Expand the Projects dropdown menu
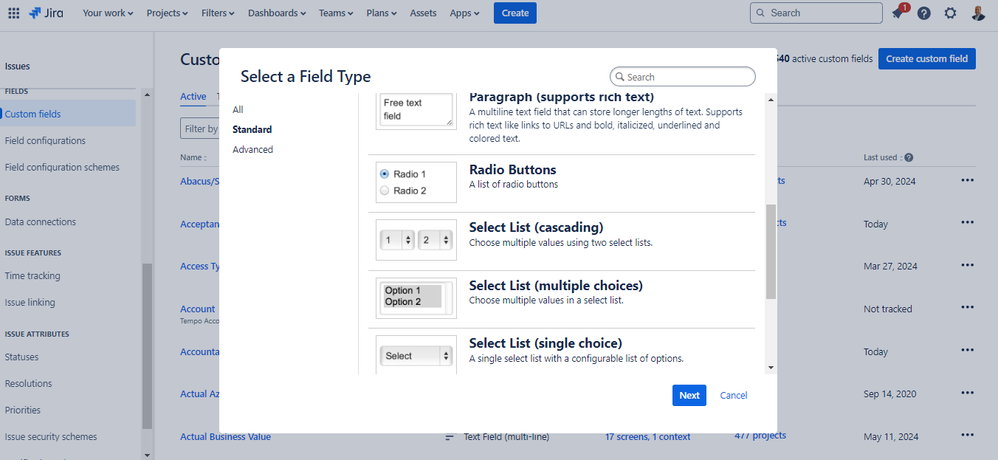The image size is (998, 460). [x=169, y=13]
